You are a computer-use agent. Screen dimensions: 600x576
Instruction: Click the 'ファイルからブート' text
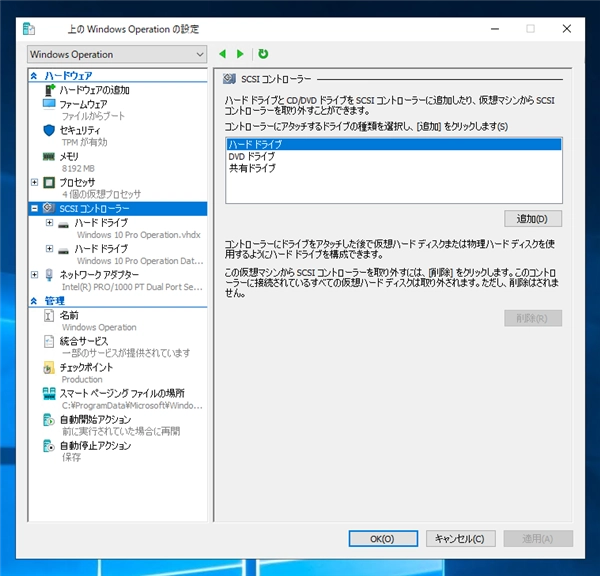click(x=93, y=116)
